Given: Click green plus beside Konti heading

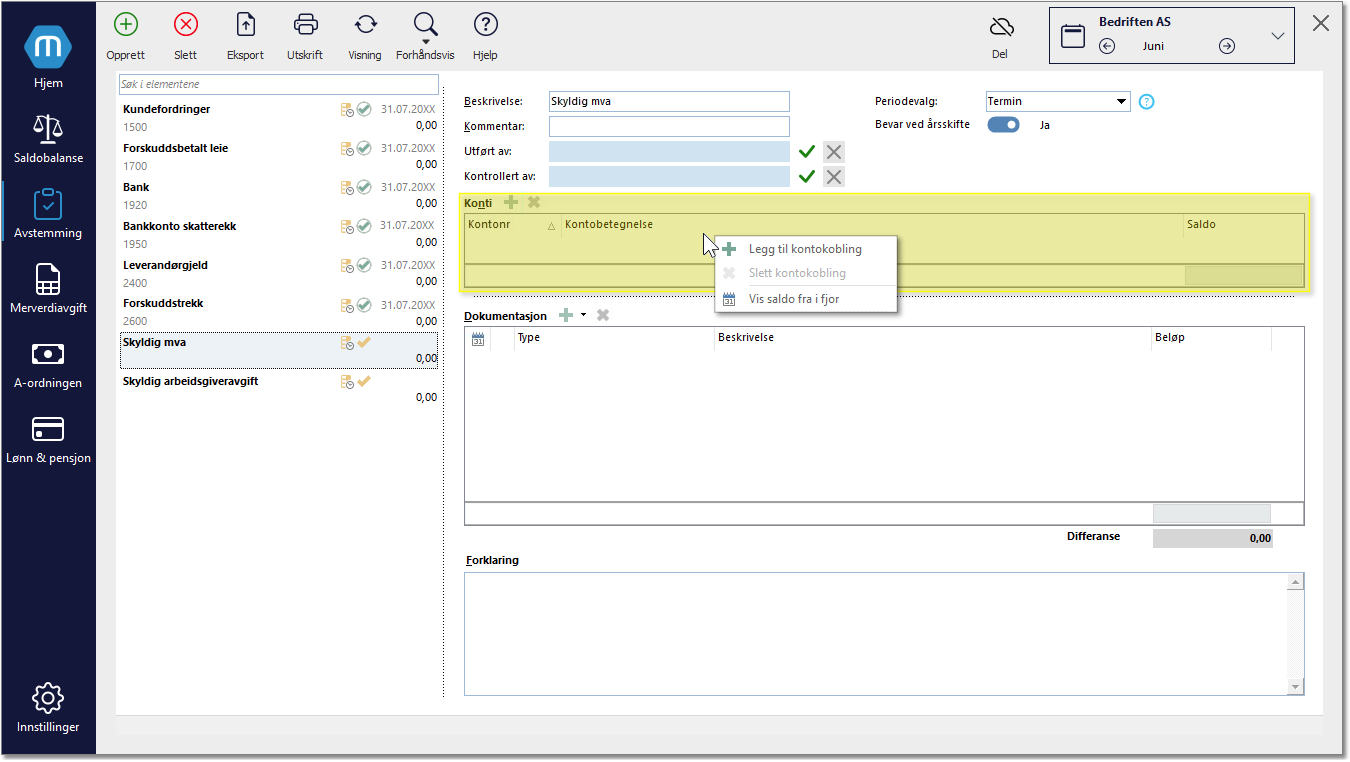Looking at the screenshot, I should [511, 202].
